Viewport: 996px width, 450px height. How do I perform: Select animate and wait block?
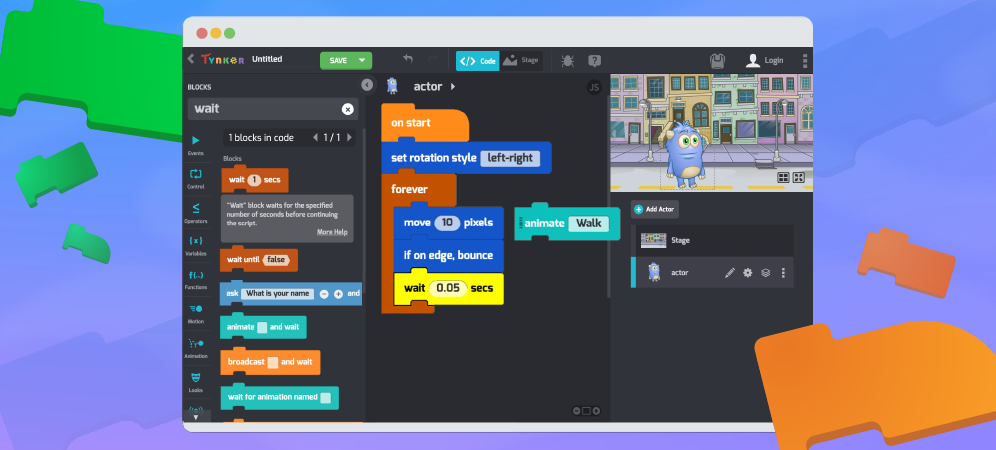tap(263, 327)
